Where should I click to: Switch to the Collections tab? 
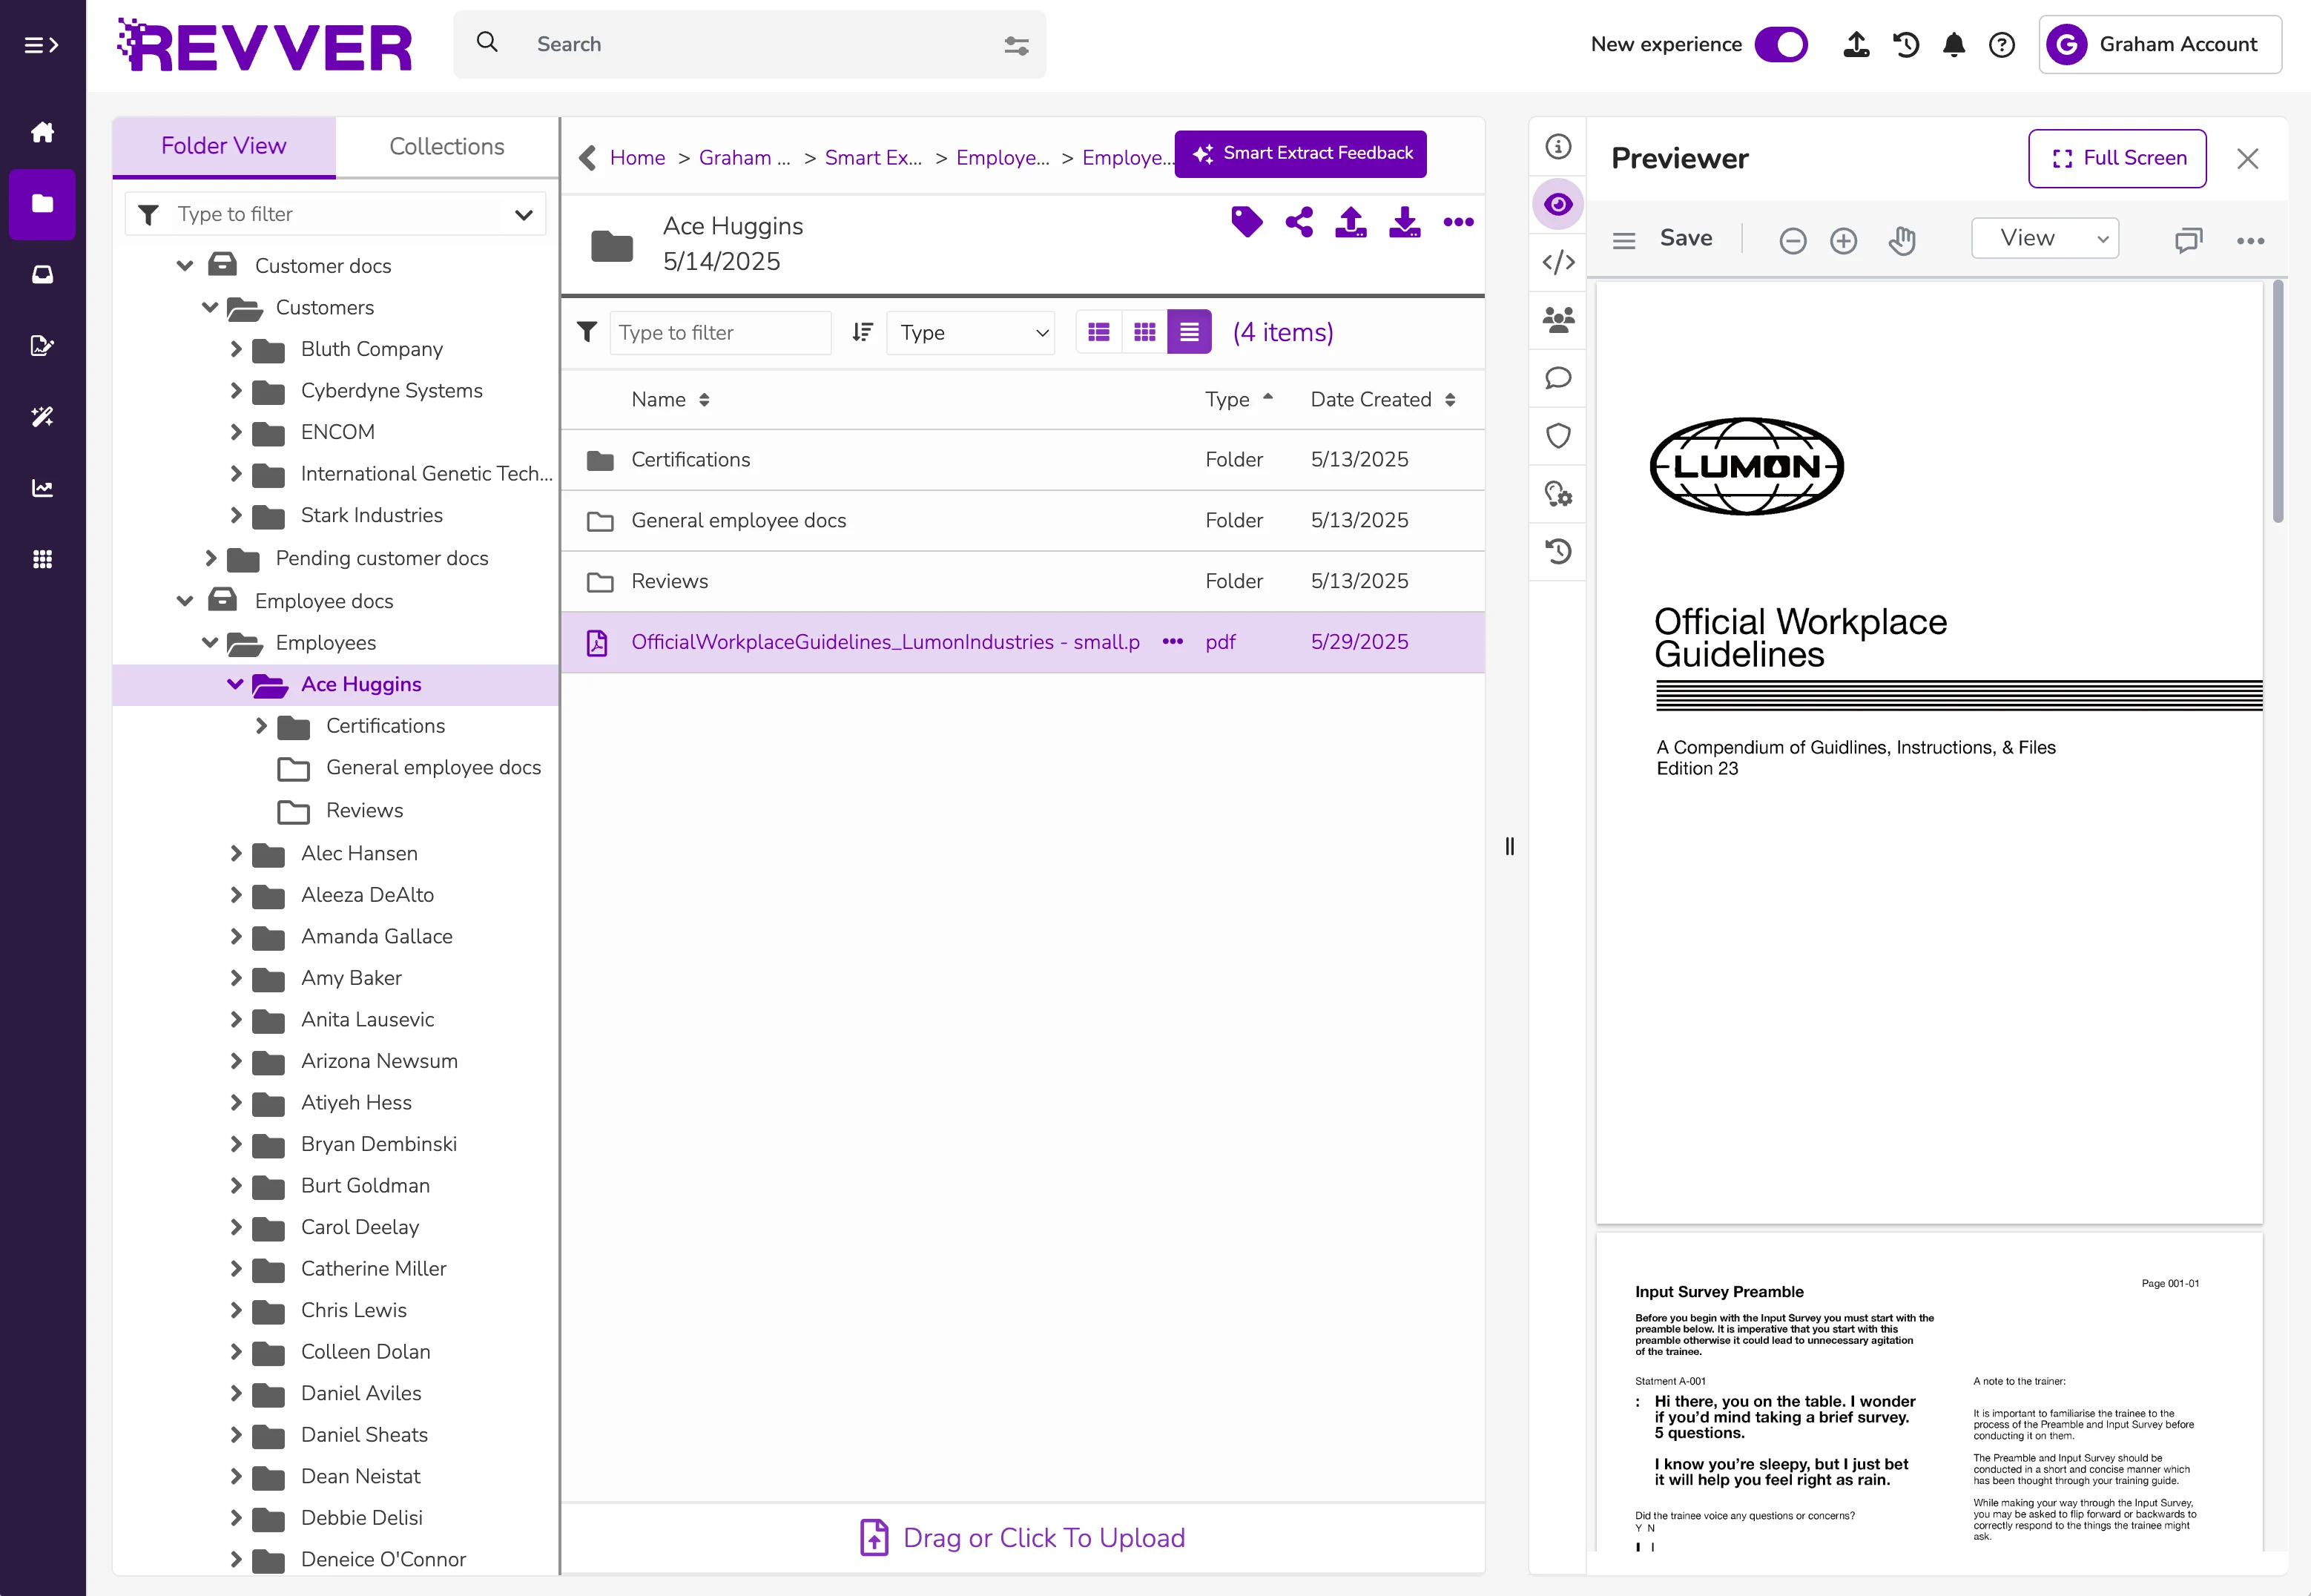pos(446,147)
